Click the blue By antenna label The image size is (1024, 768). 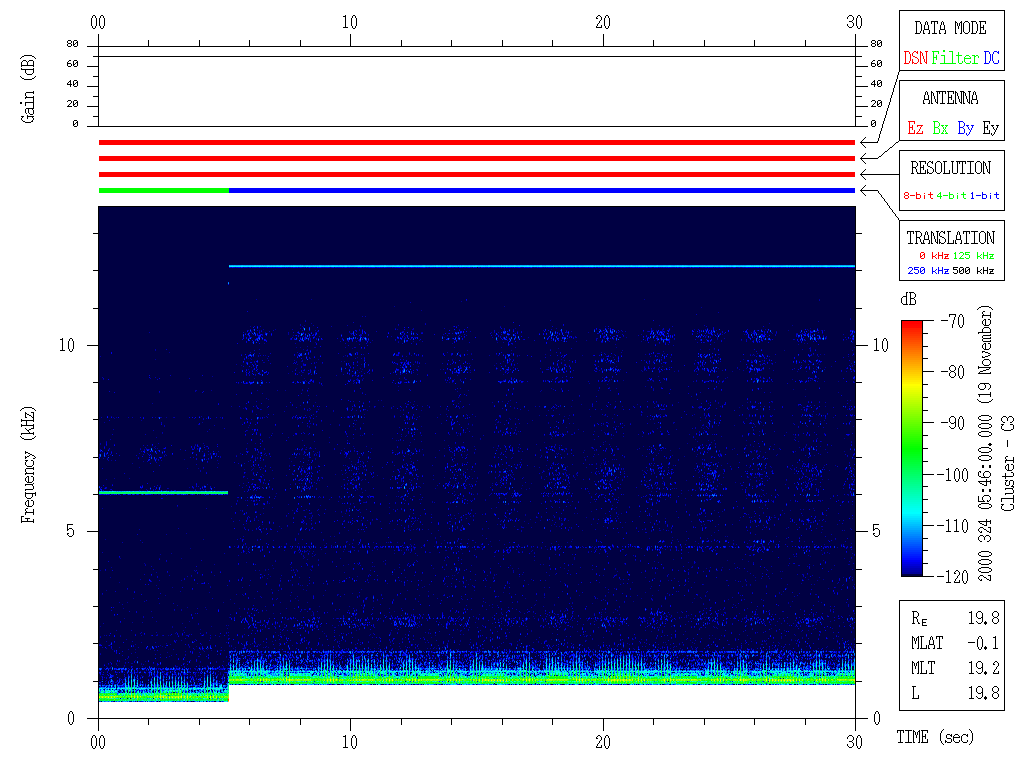click(x=965, y=129)
